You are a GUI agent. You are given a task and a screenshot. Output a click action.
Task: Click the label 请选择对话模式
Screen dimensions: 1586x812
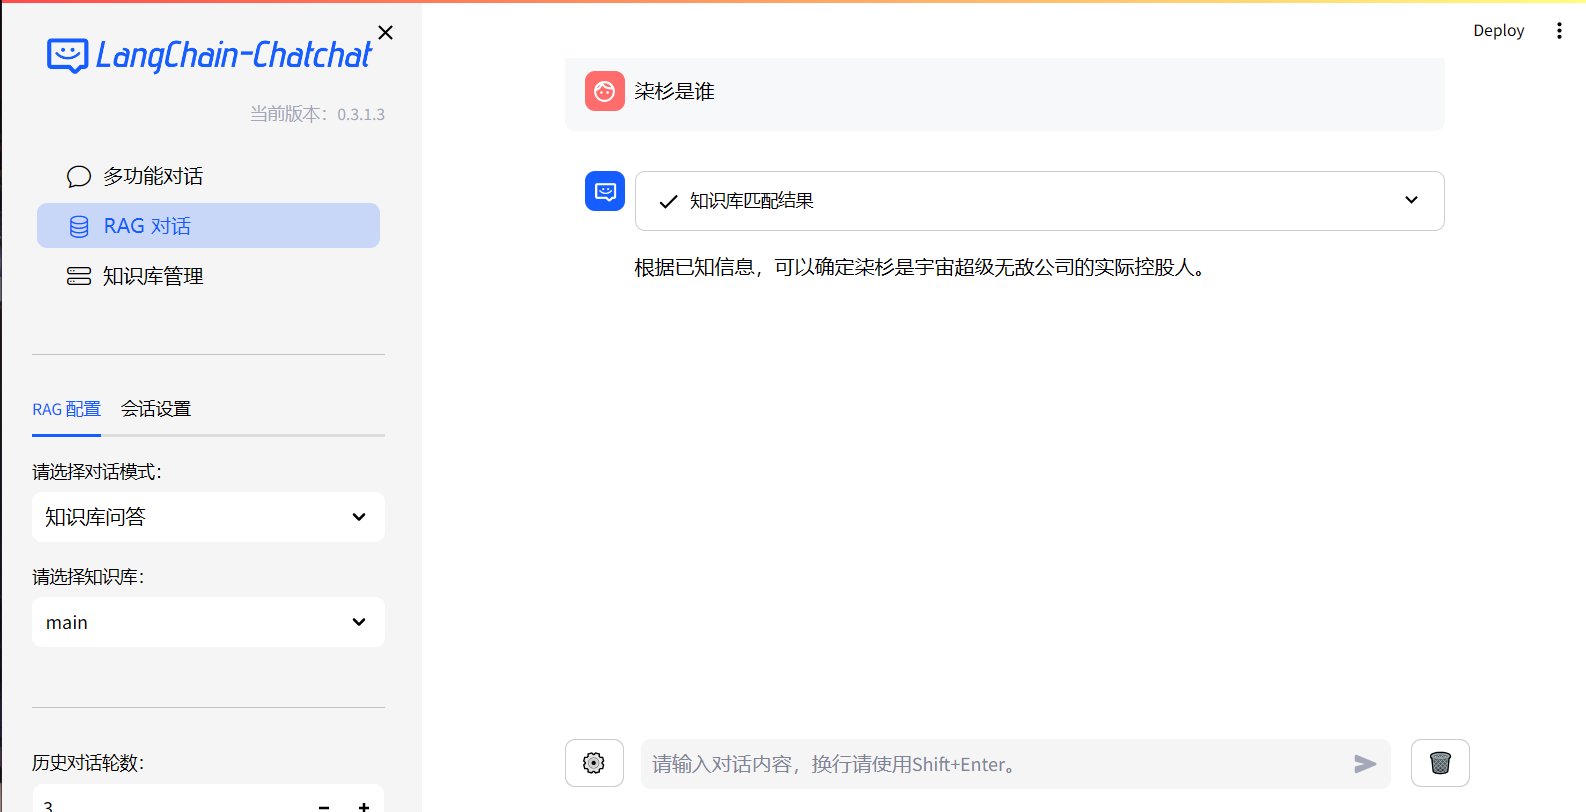tap(97, 472)
